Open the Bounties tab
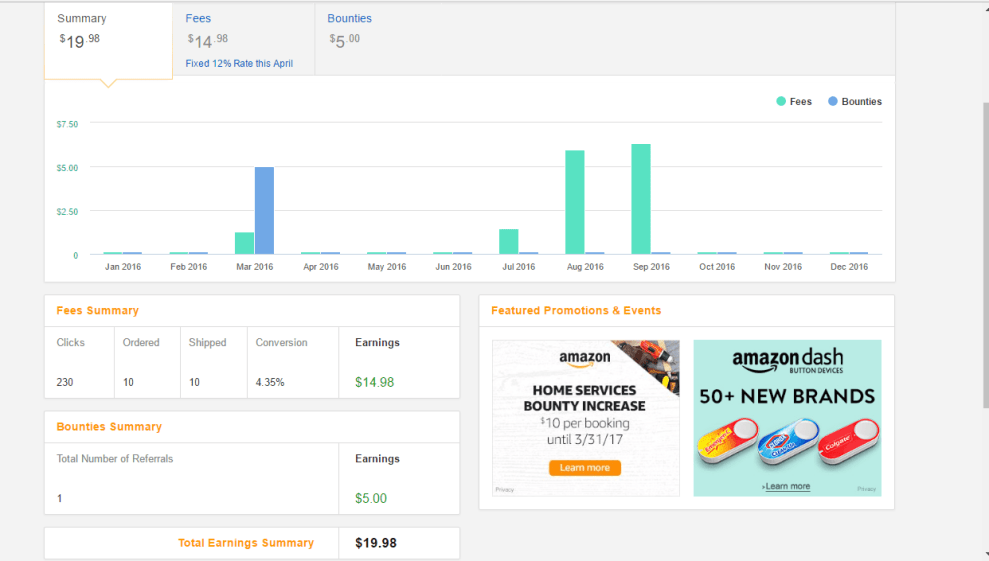Screen dimensions: 989x561 349,19
